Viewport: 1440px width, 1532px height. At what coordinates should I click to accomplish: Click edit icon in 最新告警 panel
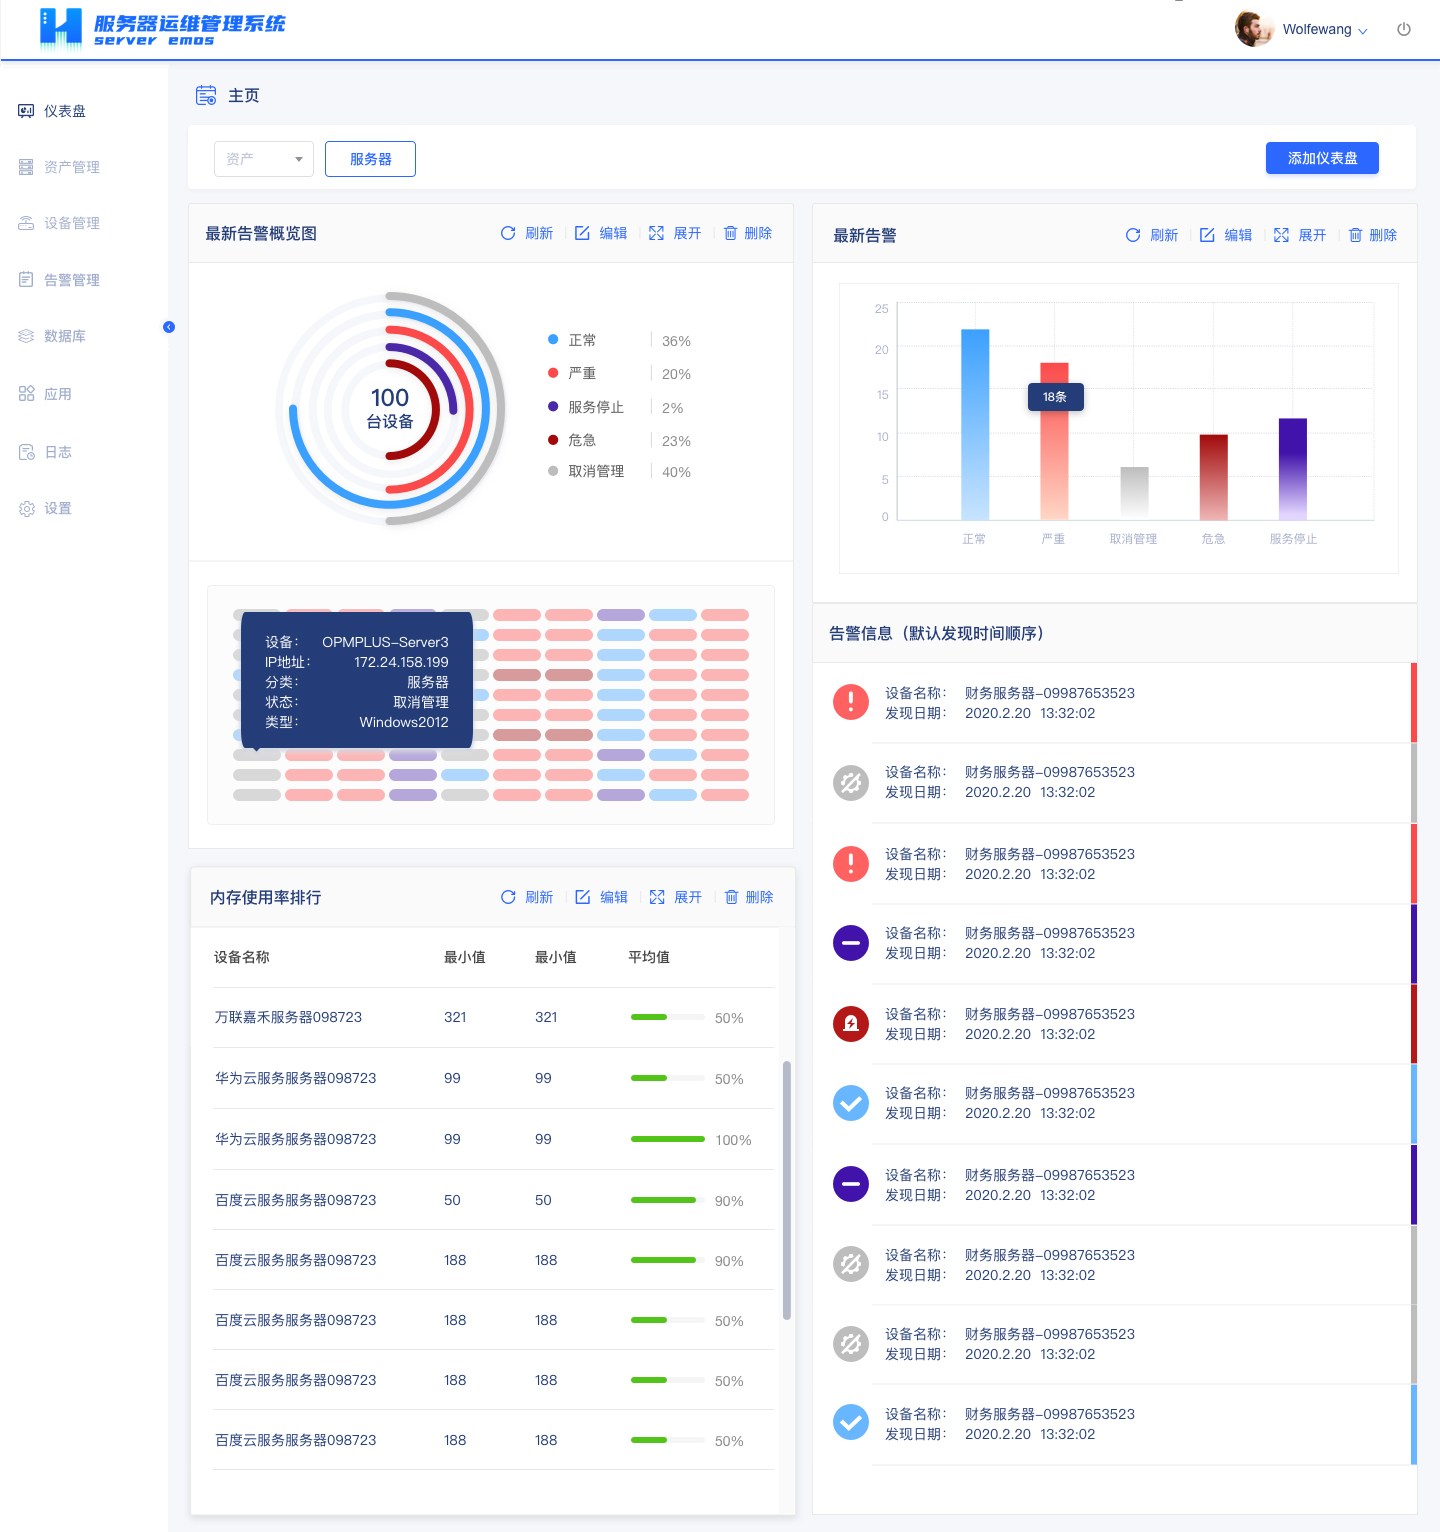click(x=1207, y=235)
